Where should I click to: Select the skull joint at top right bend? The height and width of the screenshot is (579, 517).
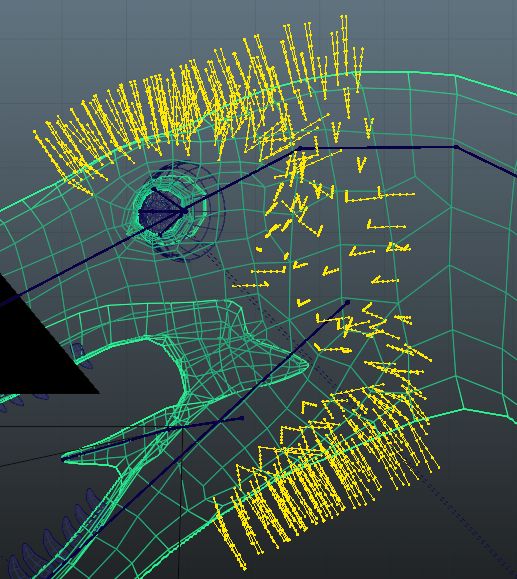(457, 147)
